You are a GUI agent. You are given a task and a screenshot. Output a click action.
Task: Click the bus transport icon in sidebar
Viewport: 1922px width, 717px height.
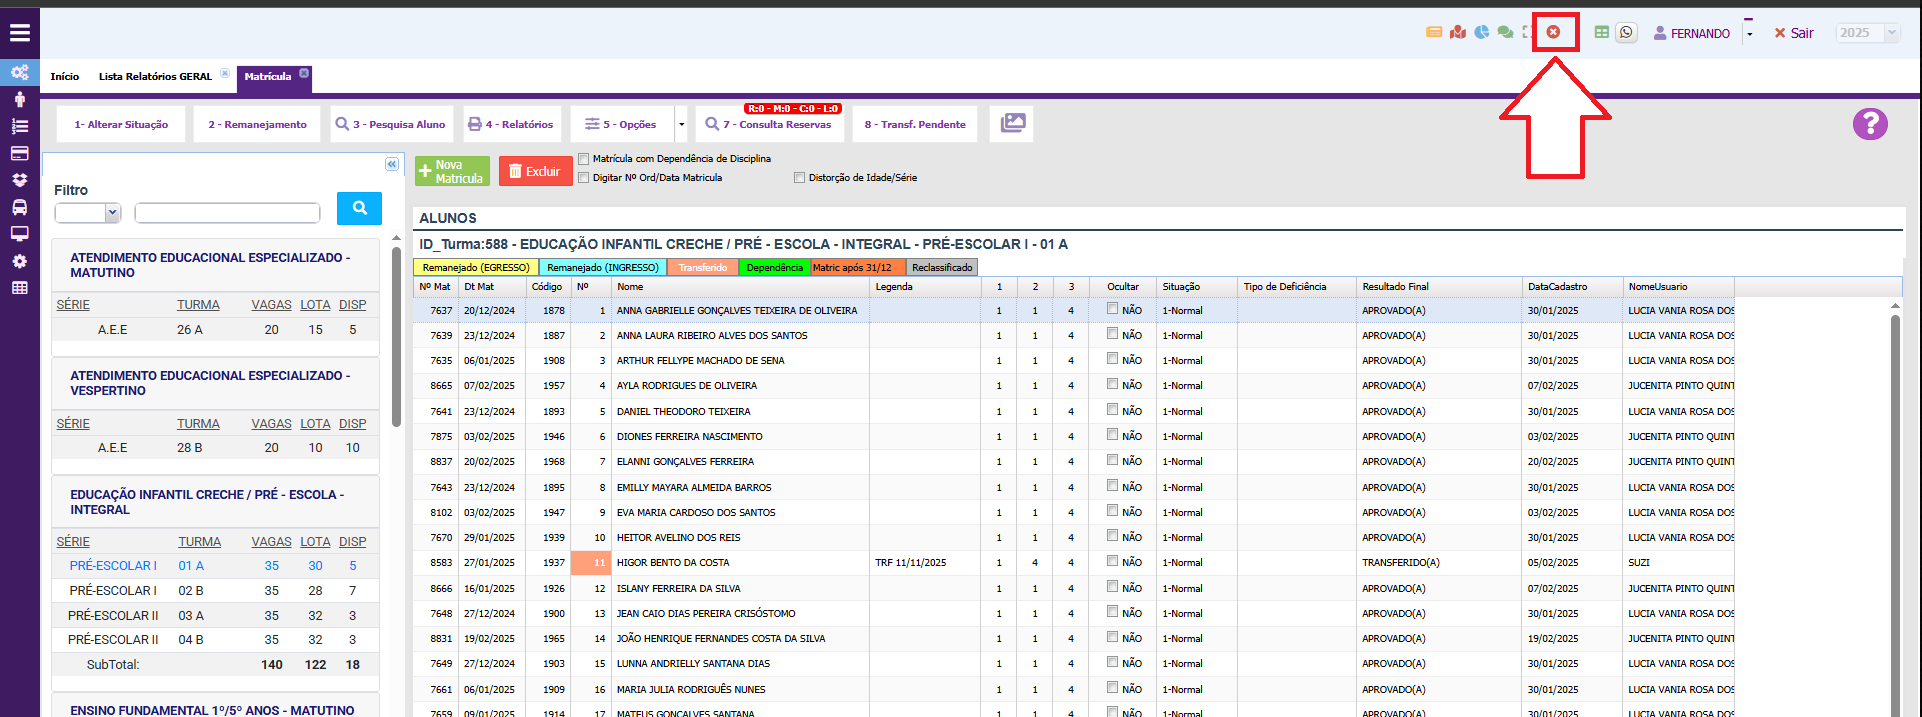coord(19,208)
